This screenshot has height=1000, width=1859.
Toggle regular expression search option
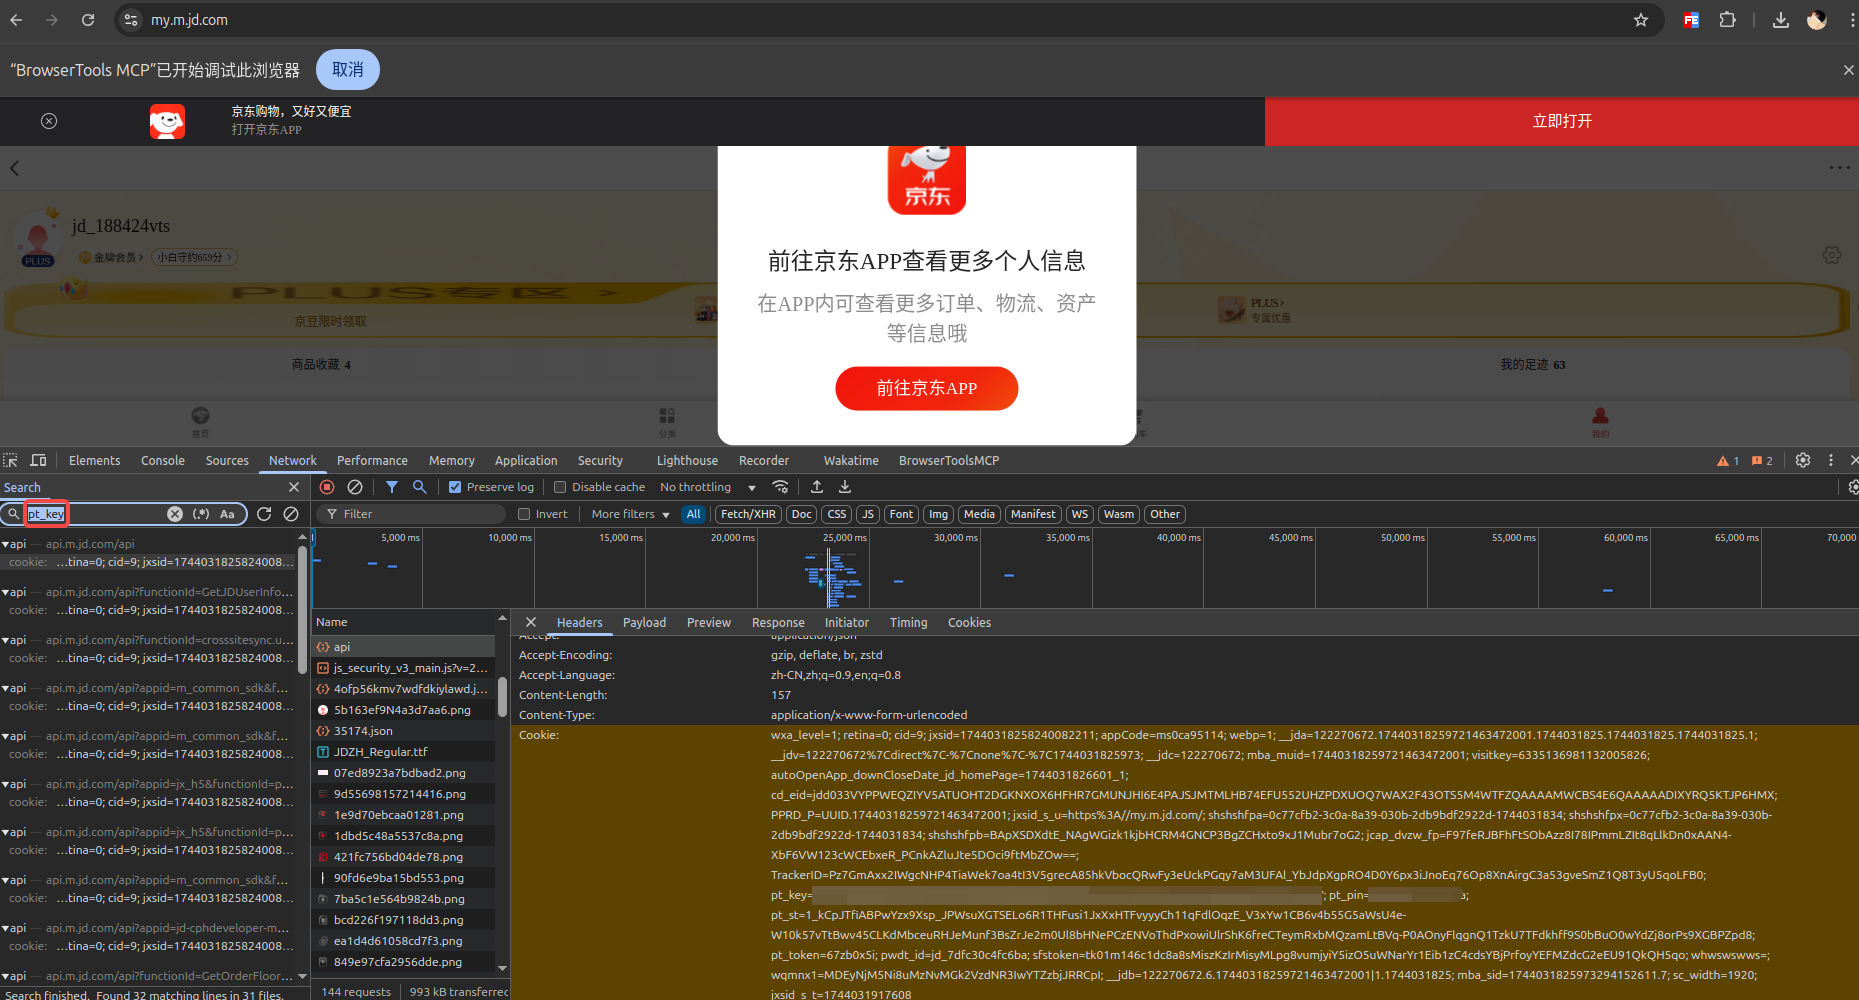201,514
